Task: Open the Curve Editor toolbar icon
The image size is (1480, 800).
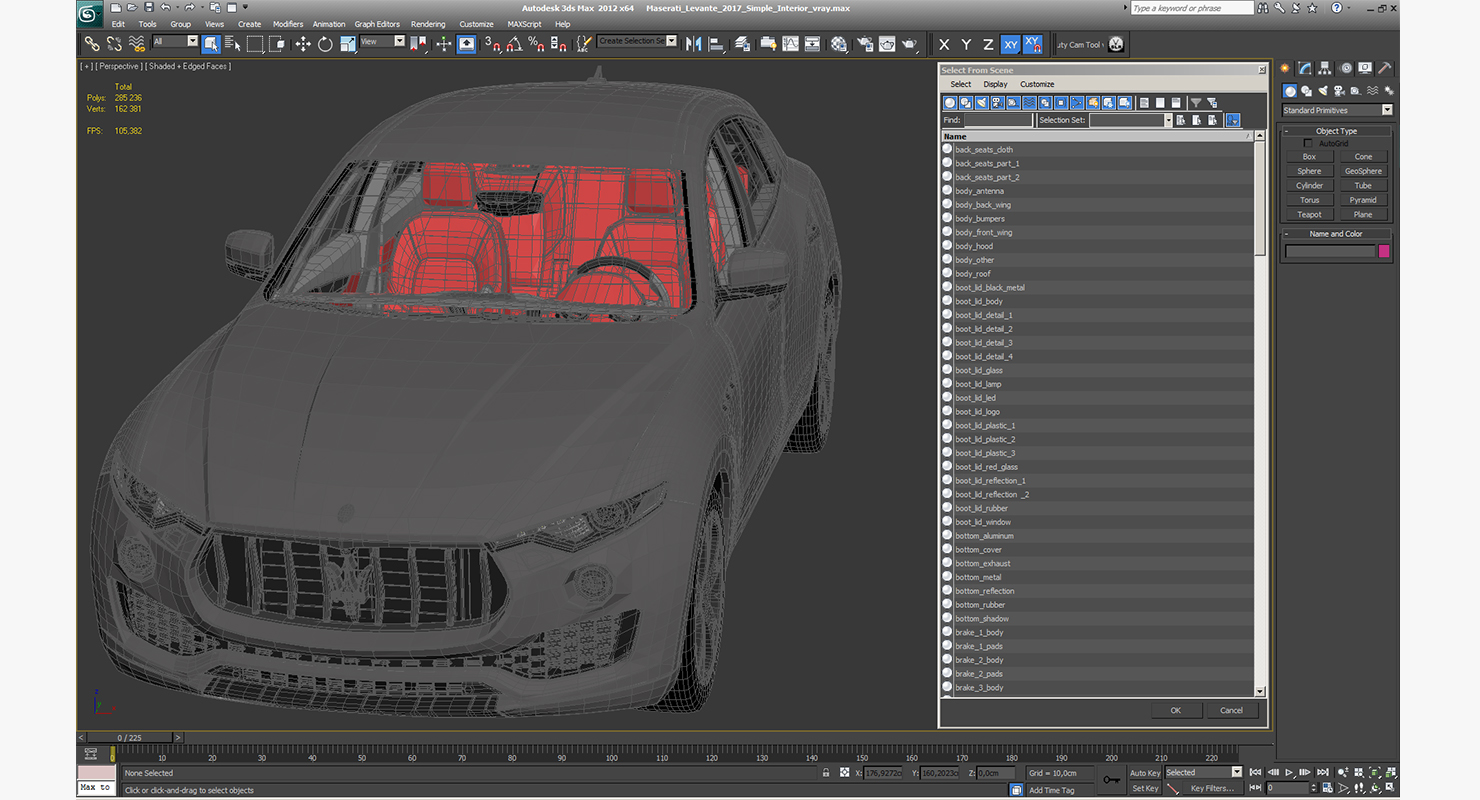Action: 790,44
